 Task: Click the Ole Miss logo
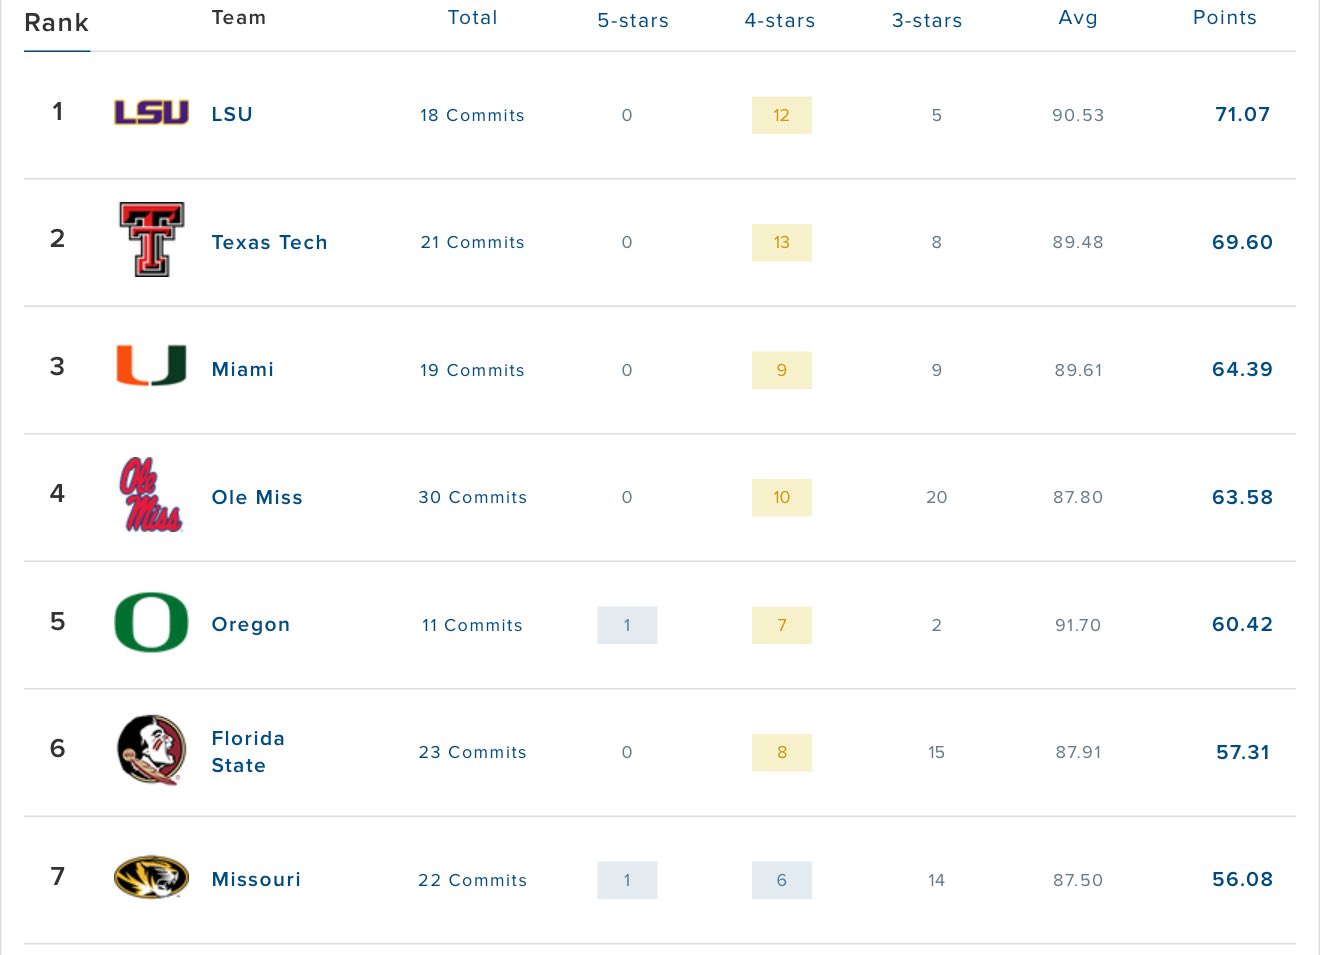tap(151, 494)
